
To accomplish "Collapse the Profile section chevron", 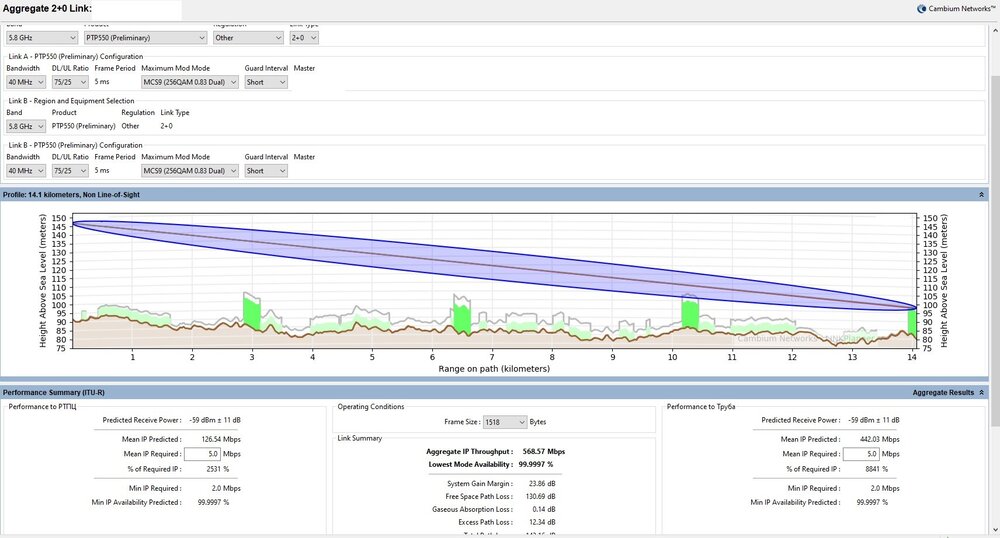I will coord(981,195).
